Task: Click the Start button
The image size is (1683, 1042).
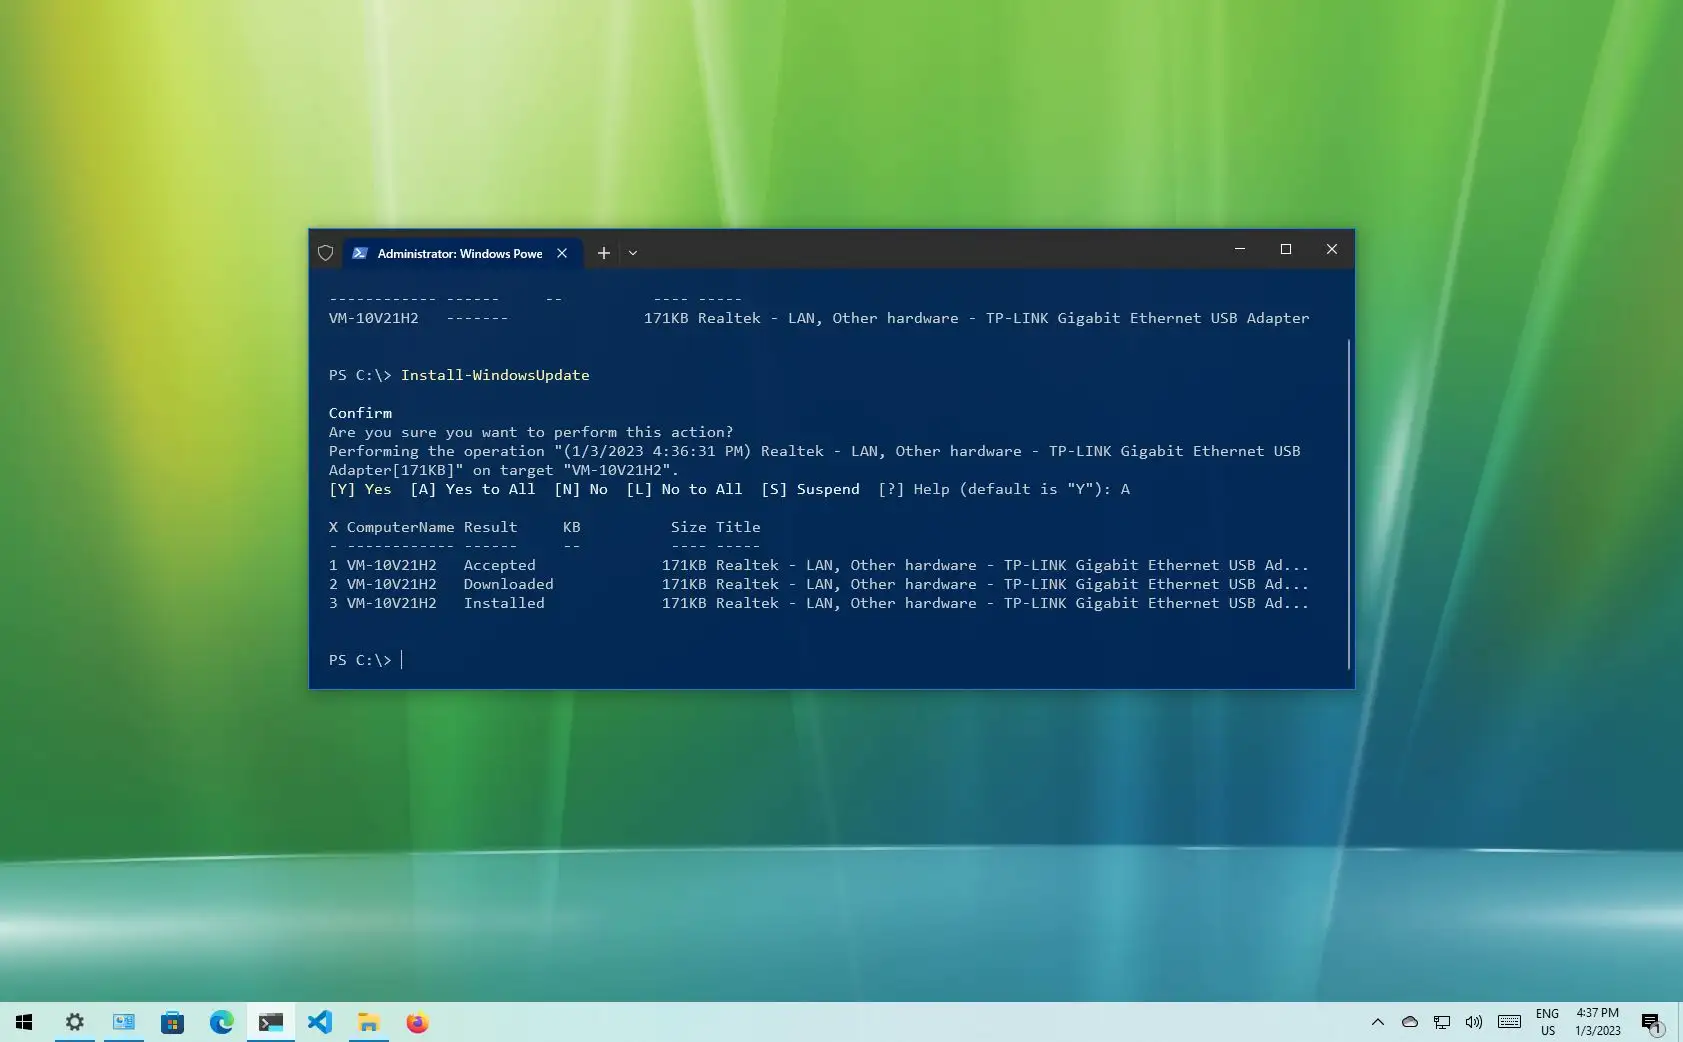Action: pyautogui.click(x=22, y=1022)
